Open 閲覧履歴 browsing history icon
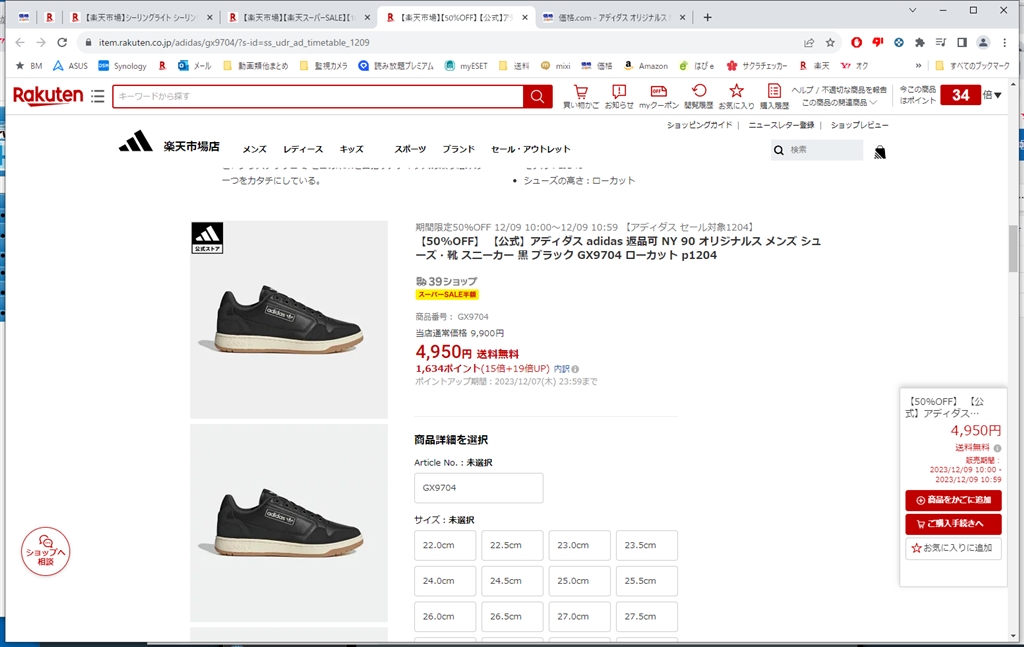 699,97
